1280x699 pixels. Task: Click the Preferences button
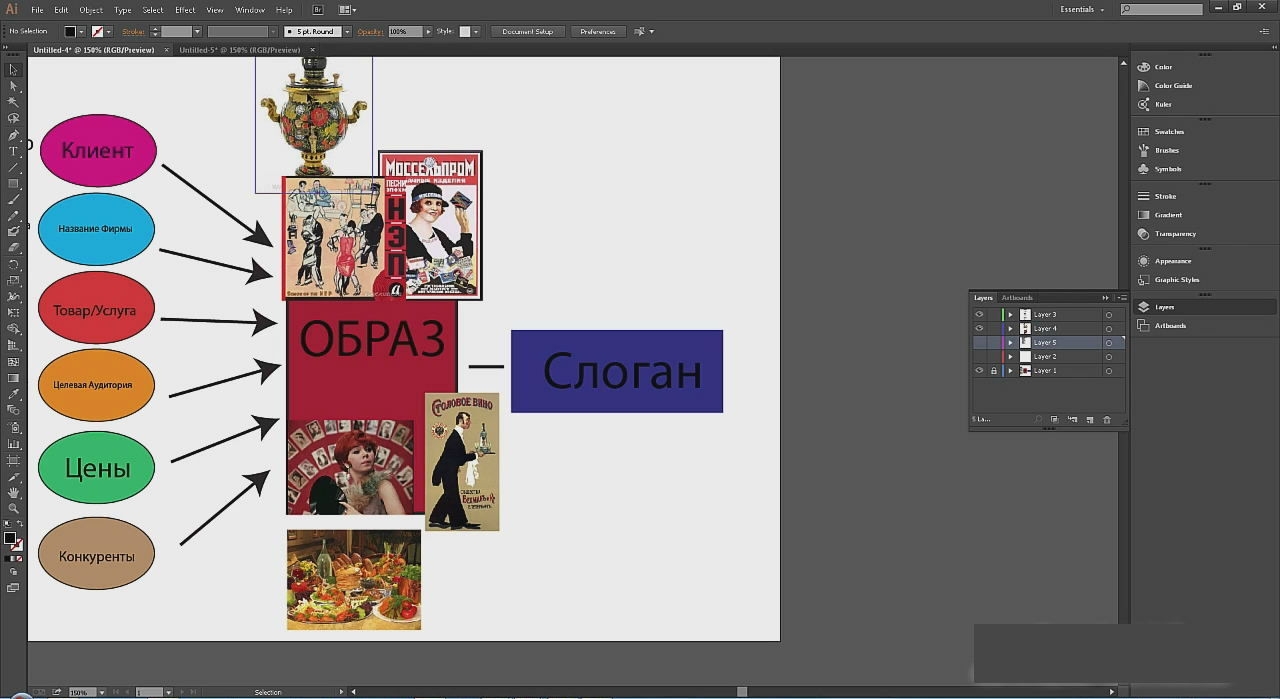[598, 32]
